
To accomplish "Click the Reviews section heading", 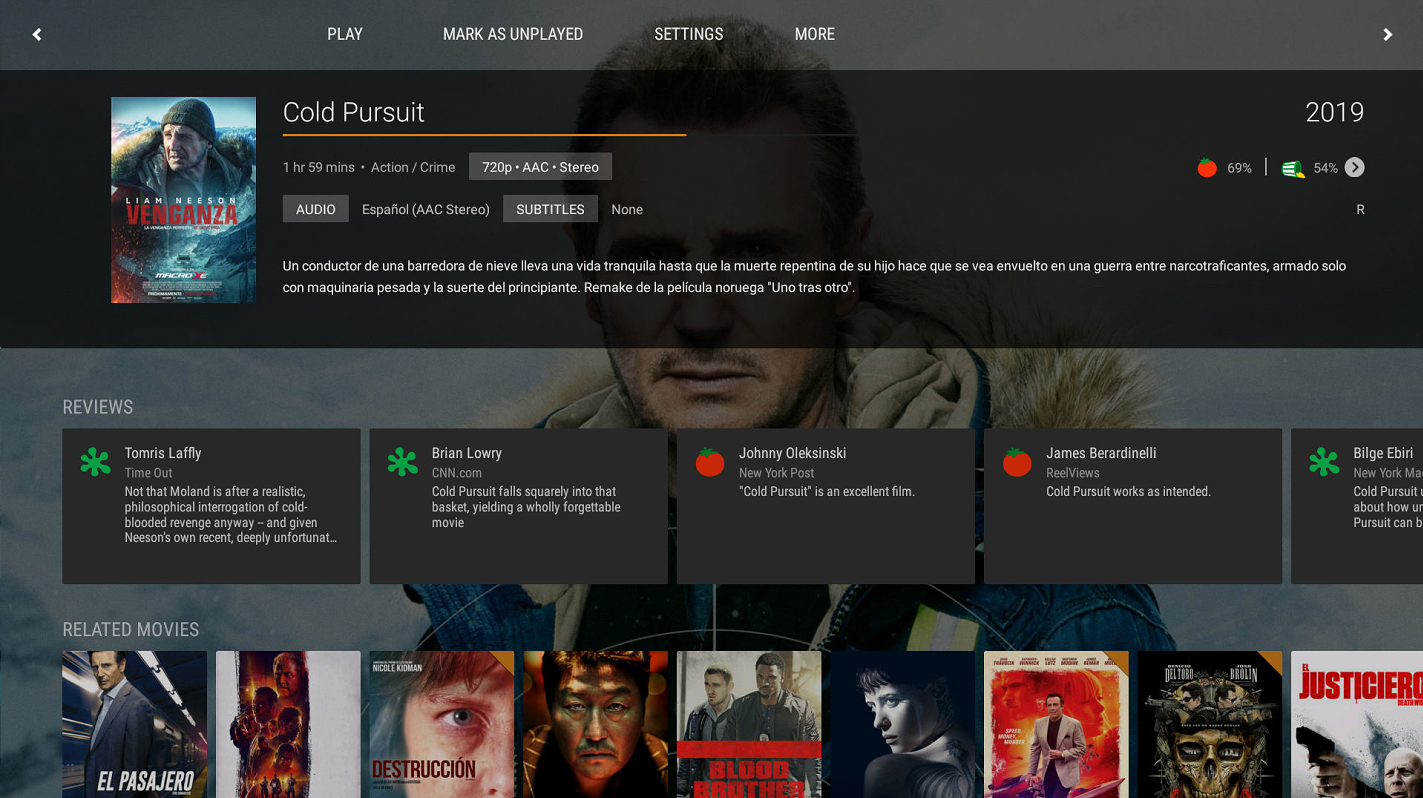I will pyautogui.click(x=98, y=407).
